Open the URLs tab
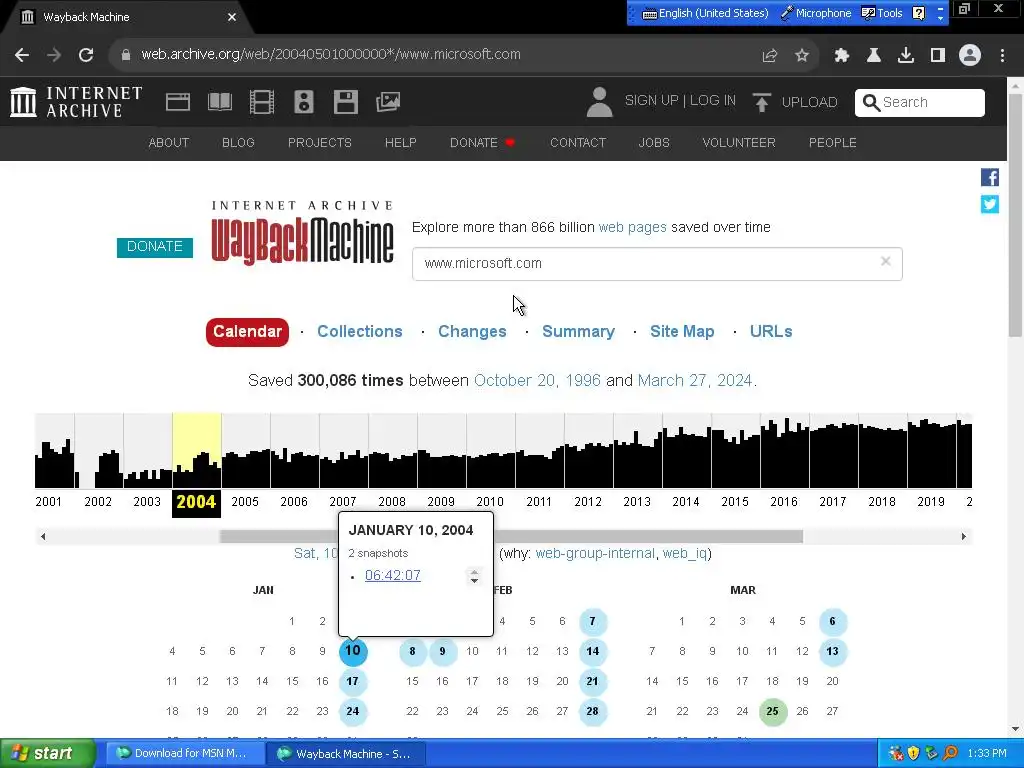Screen dimensions: 1024x768 click(771, 332)
